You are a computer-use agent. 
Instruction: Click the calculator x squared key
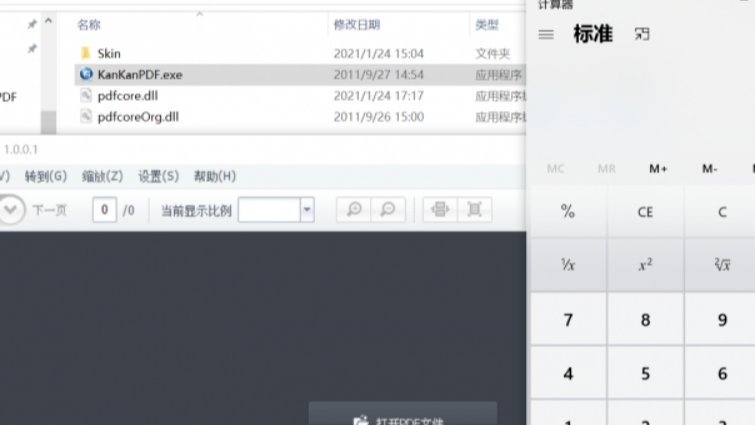(x=645, y=265)
